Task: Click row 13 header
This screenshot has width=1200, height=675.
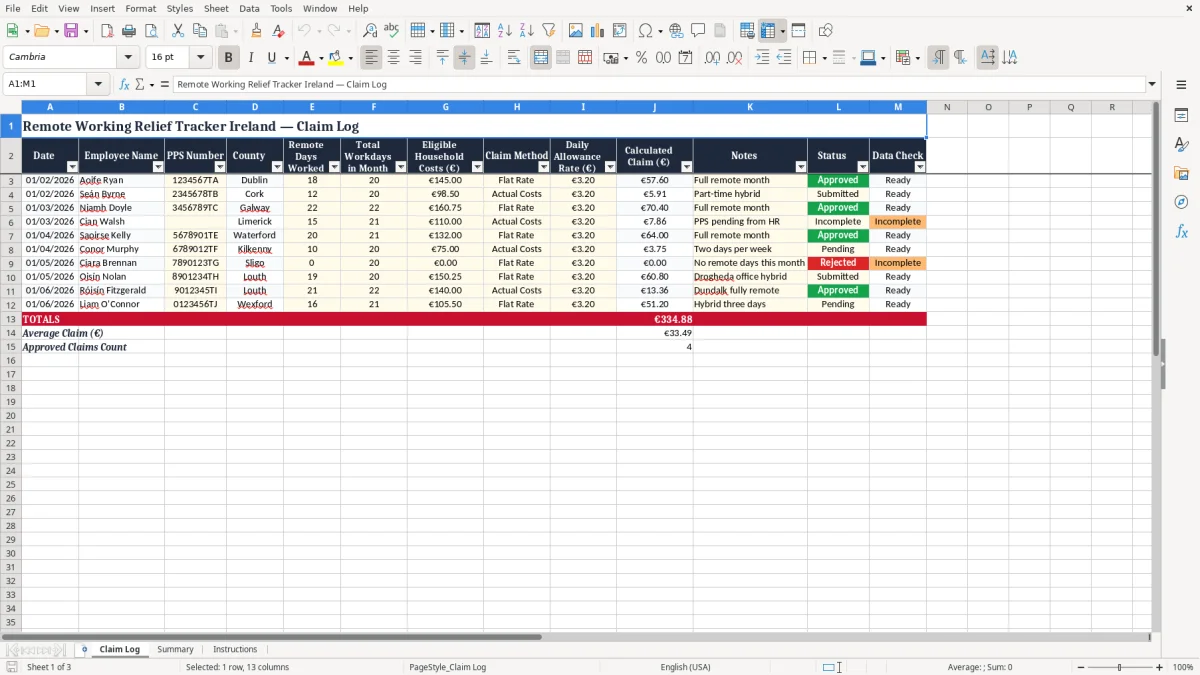Action: coord(11,319)
